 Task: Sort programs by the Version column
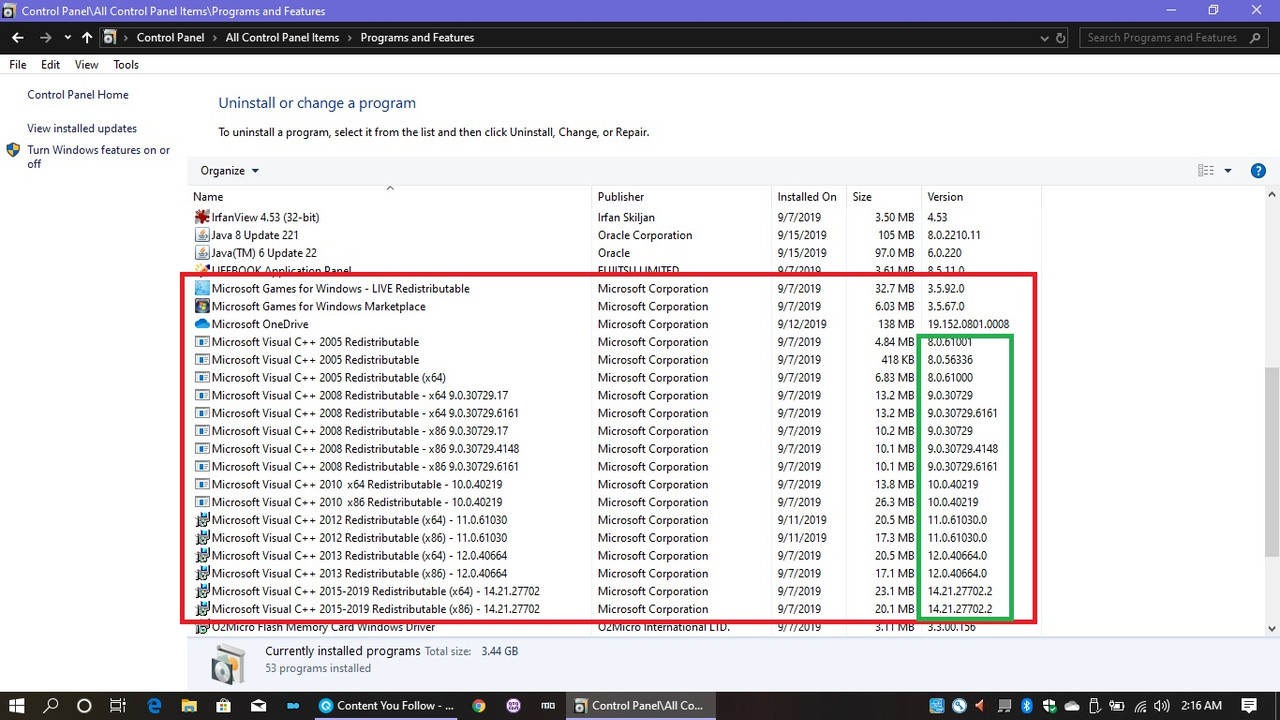click(x=980, y=197)
